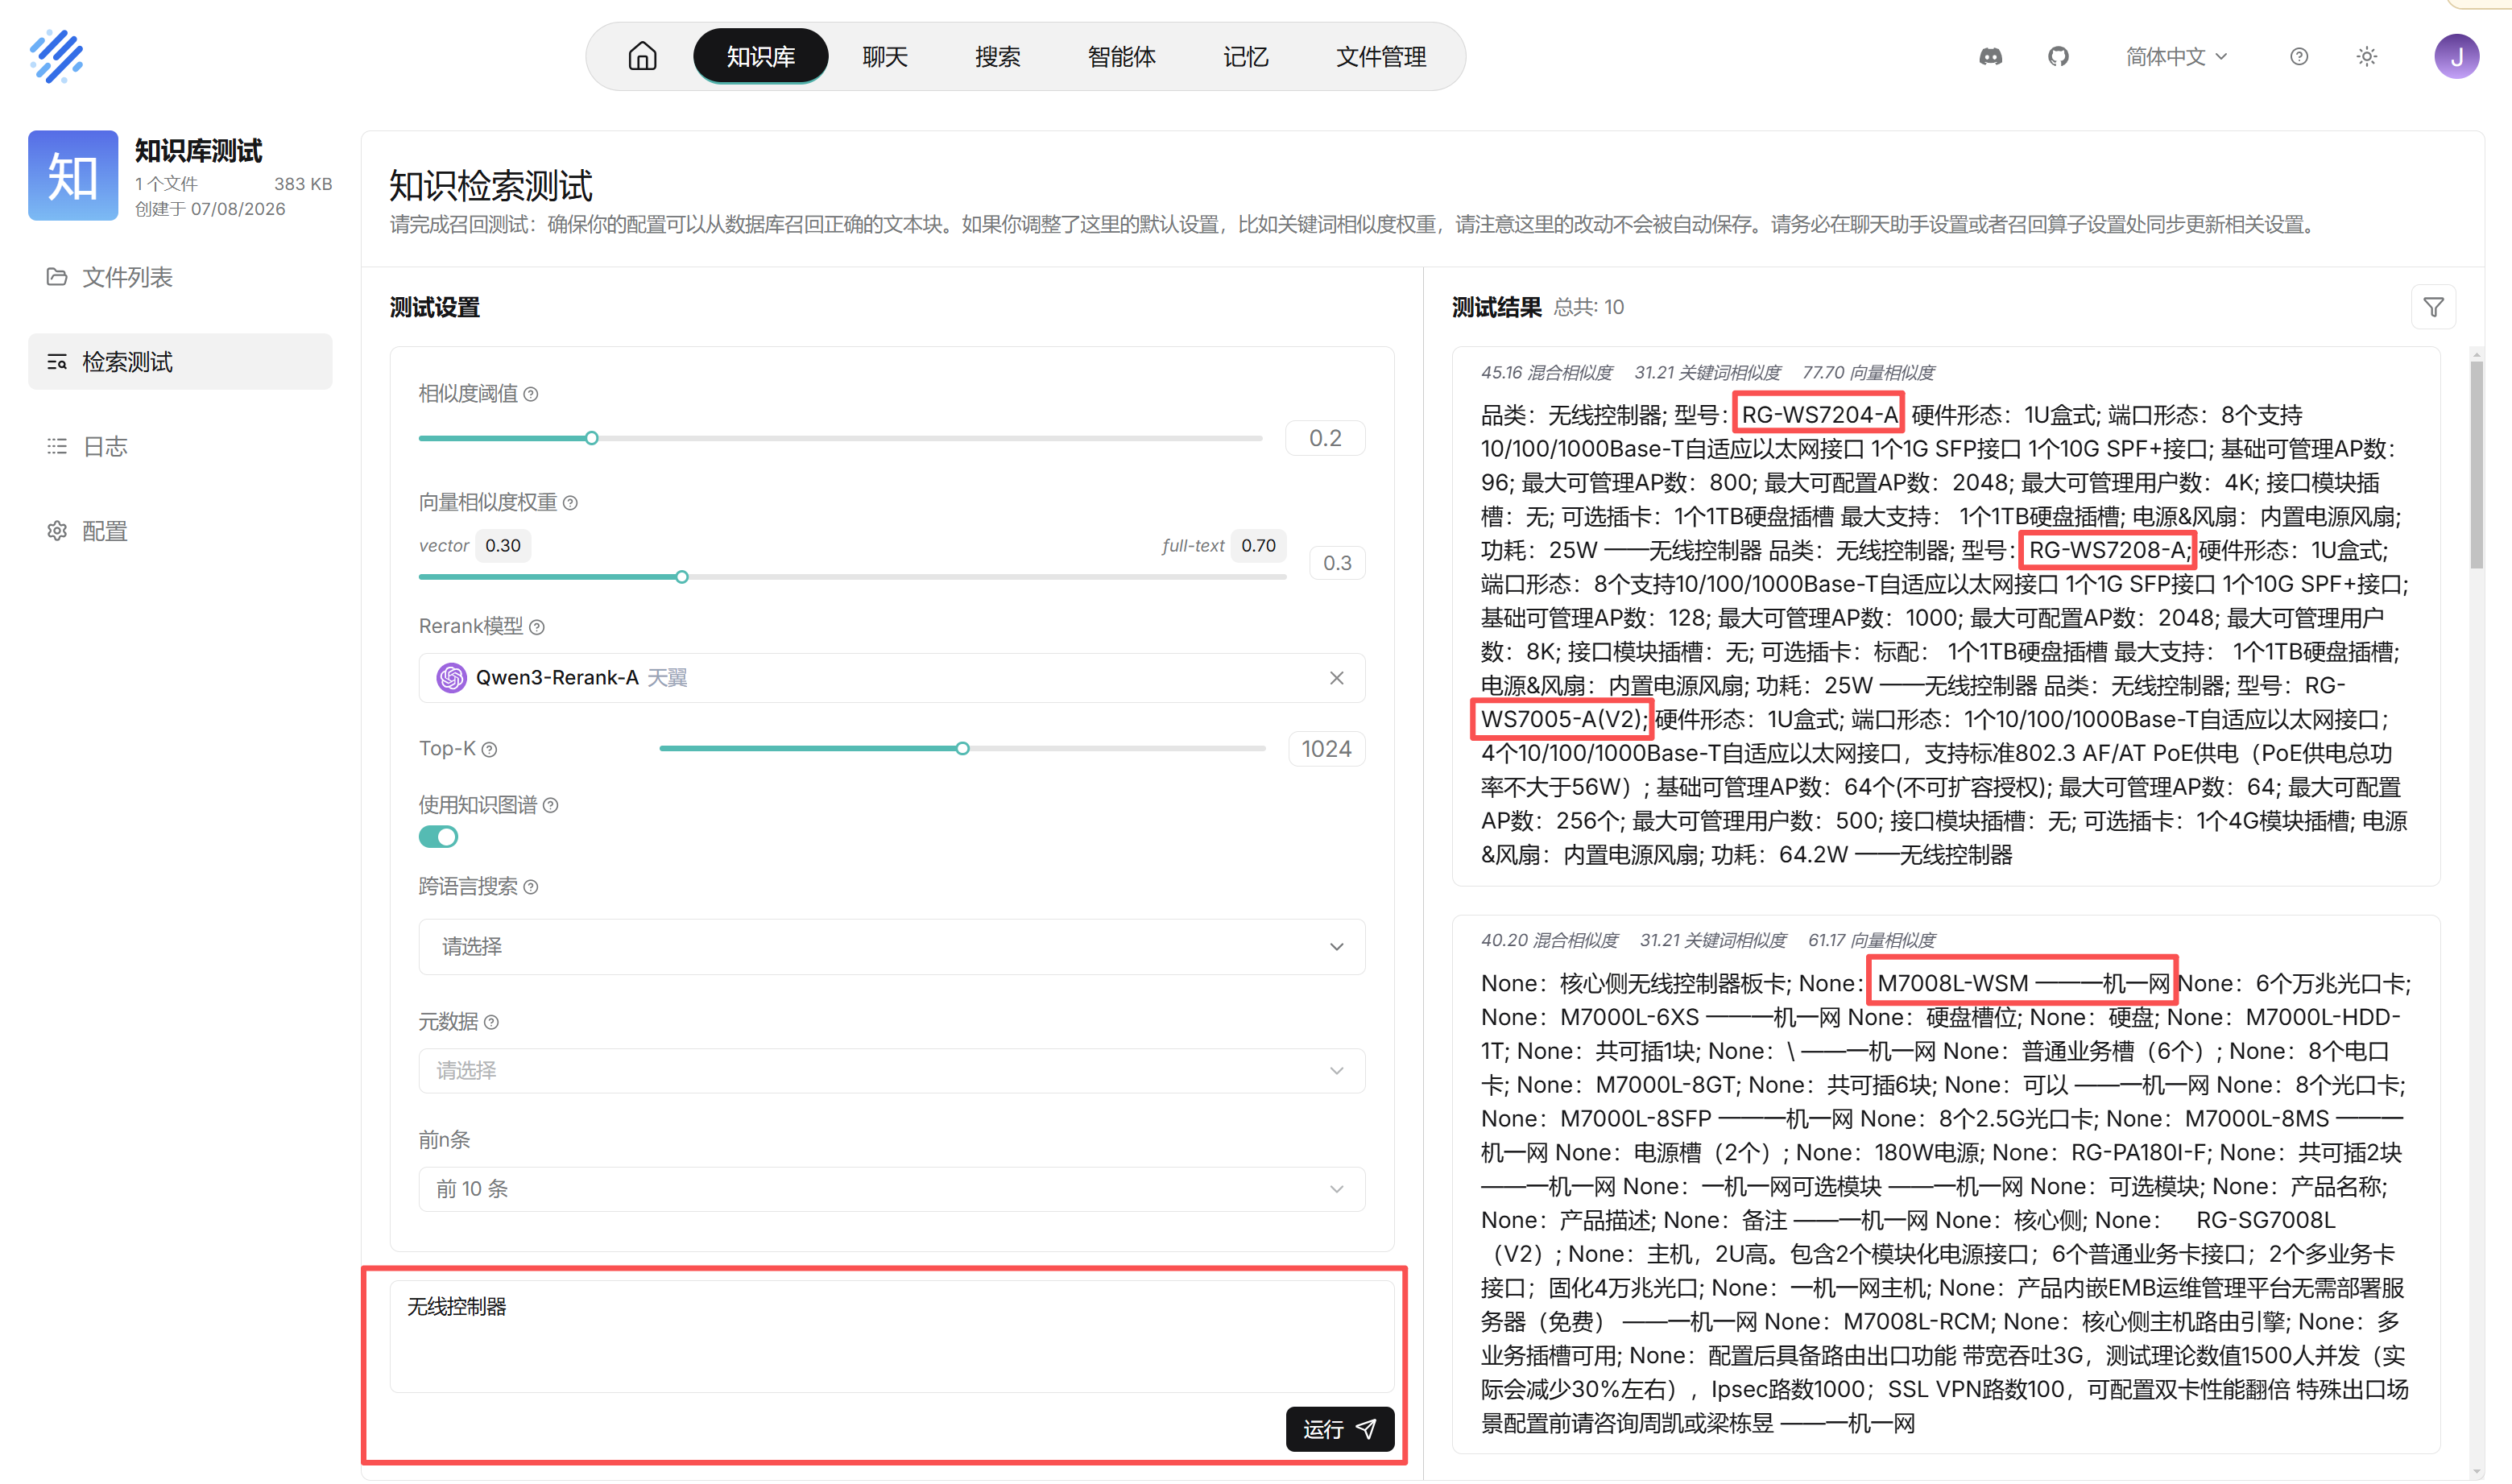Open the results filter funnel icon
This screenshot has width=2512, height=1484.
click(x=2433, y=307)
